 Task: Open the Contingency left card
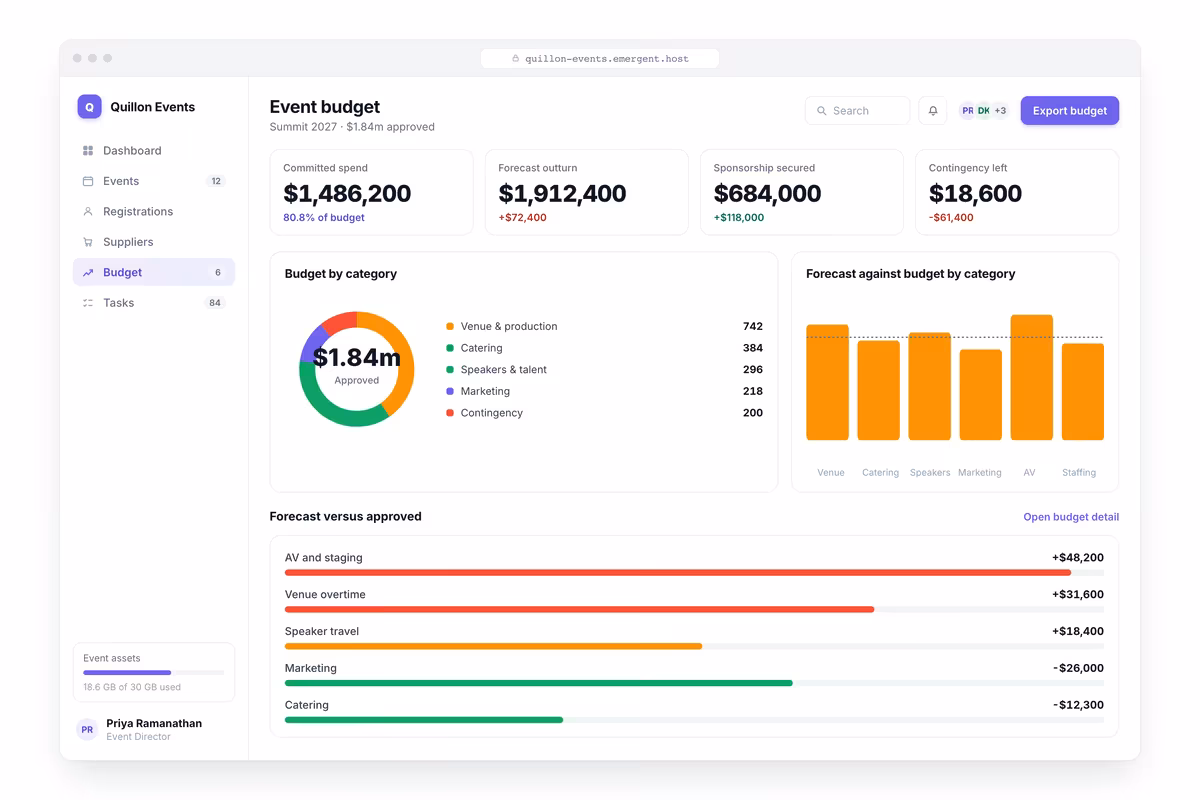1017,193
